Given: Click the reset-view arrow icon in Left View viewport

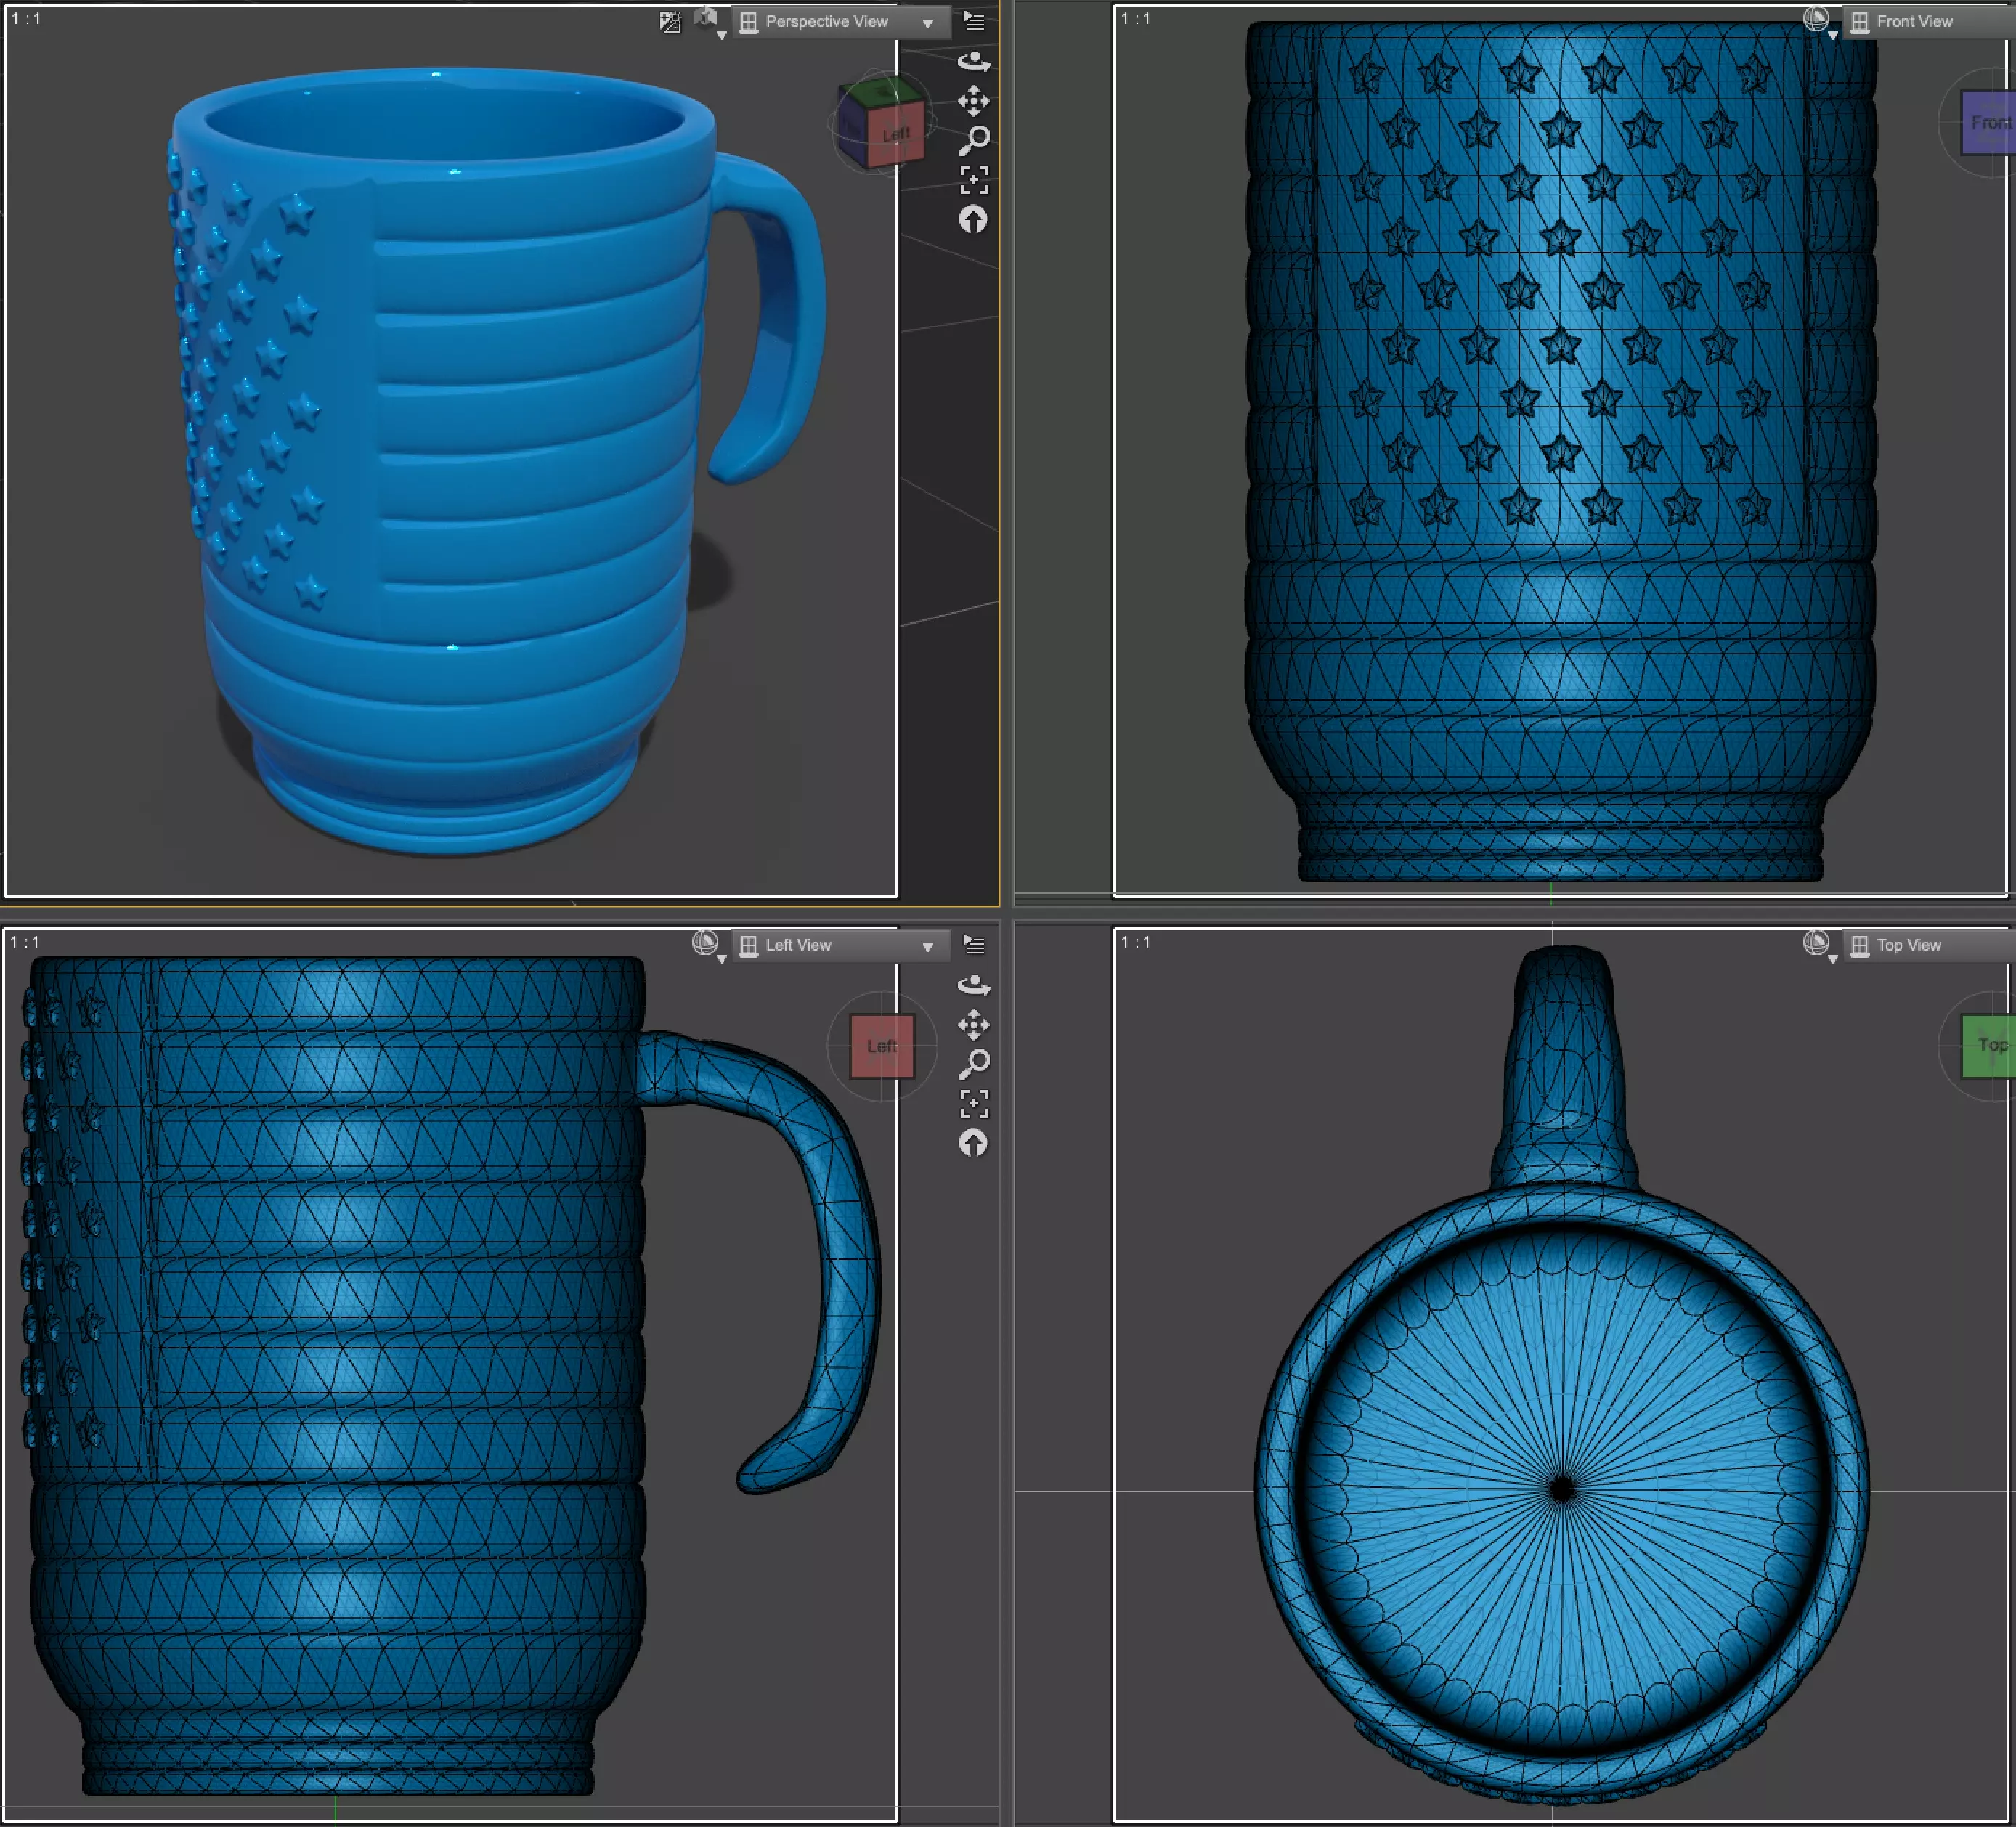Looking at the screenshot, I should (x=973, y=1143).
